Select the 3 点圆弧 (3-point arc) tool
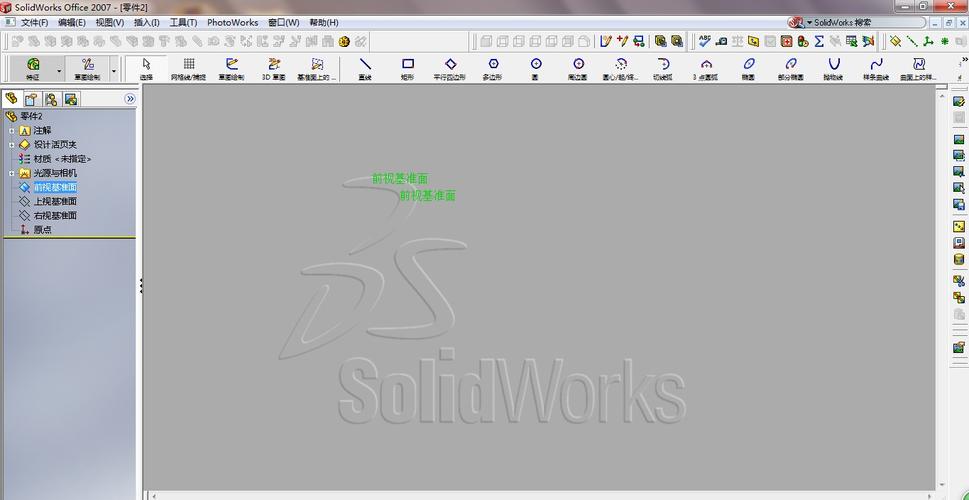 [x=706, y=68]
